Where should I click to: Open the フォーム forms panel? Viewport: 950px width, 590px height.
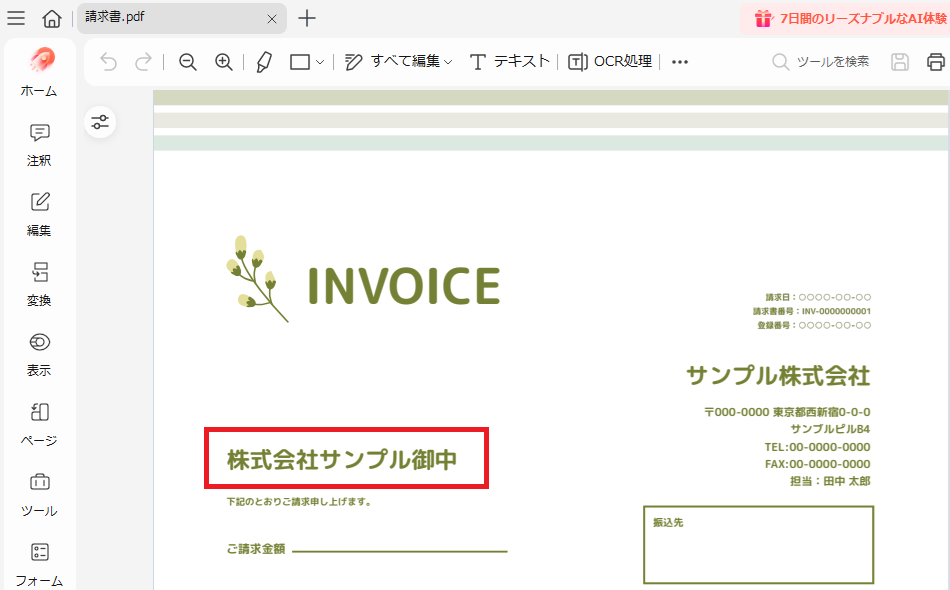(x=38, y=562)
